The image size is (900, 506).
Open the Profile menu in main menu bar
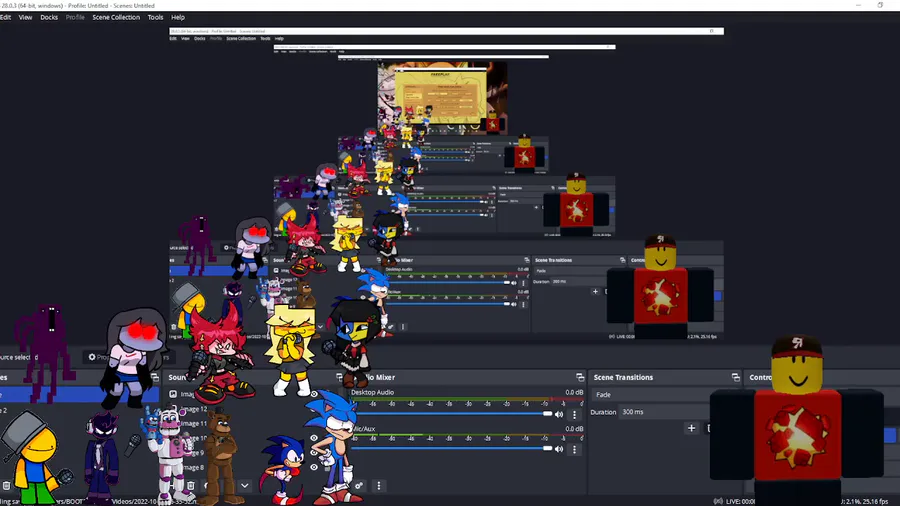pyautogui.click(x=75, y=17)
